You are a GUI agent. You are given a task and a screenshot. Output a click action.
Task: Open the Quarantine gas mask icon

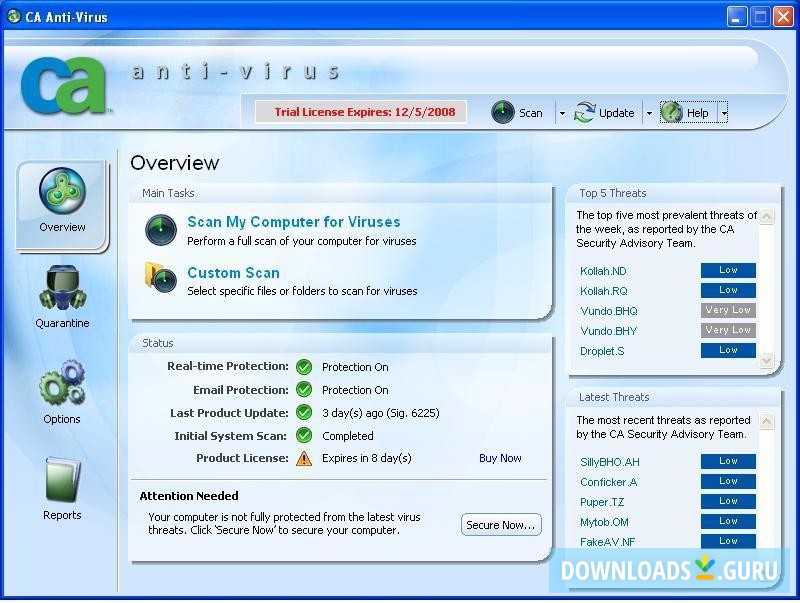[62, 288]
